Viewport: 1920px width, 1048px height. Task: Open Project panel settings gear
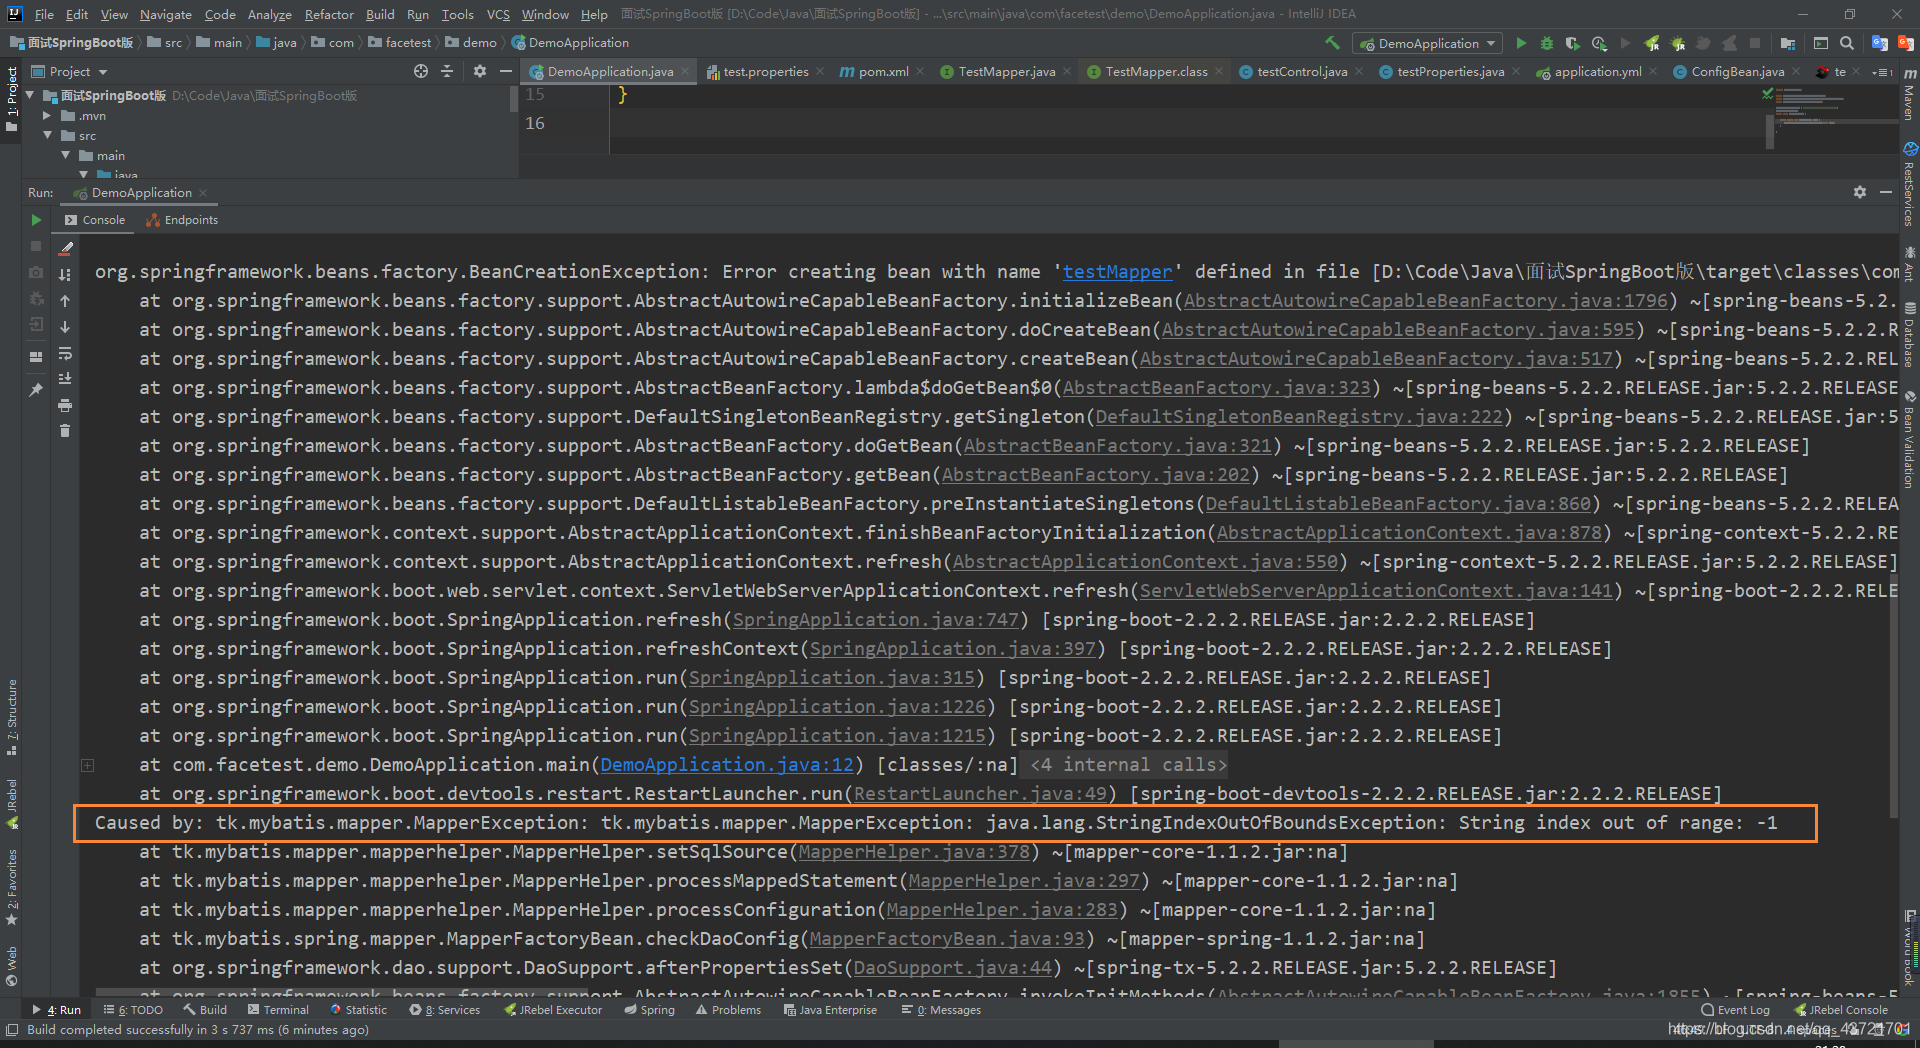tap(480, 71)
